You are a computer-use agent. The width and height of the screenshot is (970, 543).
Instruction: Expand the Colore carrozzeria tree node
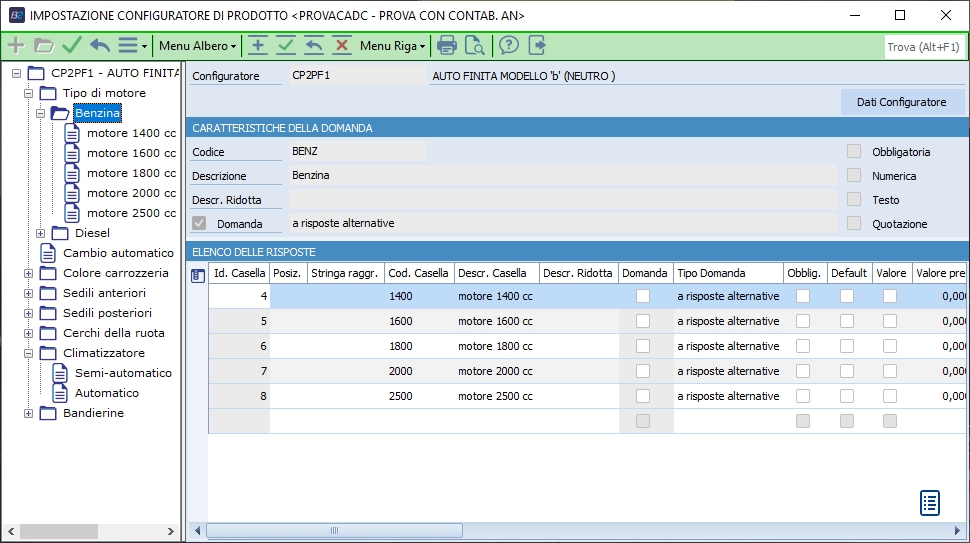click(x=28, y=273)
